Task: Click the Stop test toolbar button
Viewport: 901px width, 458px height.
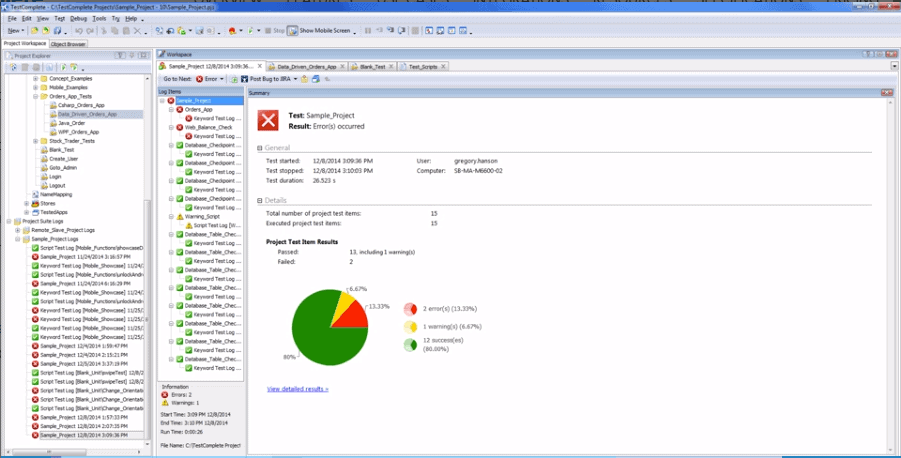Action: pos(274,30)
